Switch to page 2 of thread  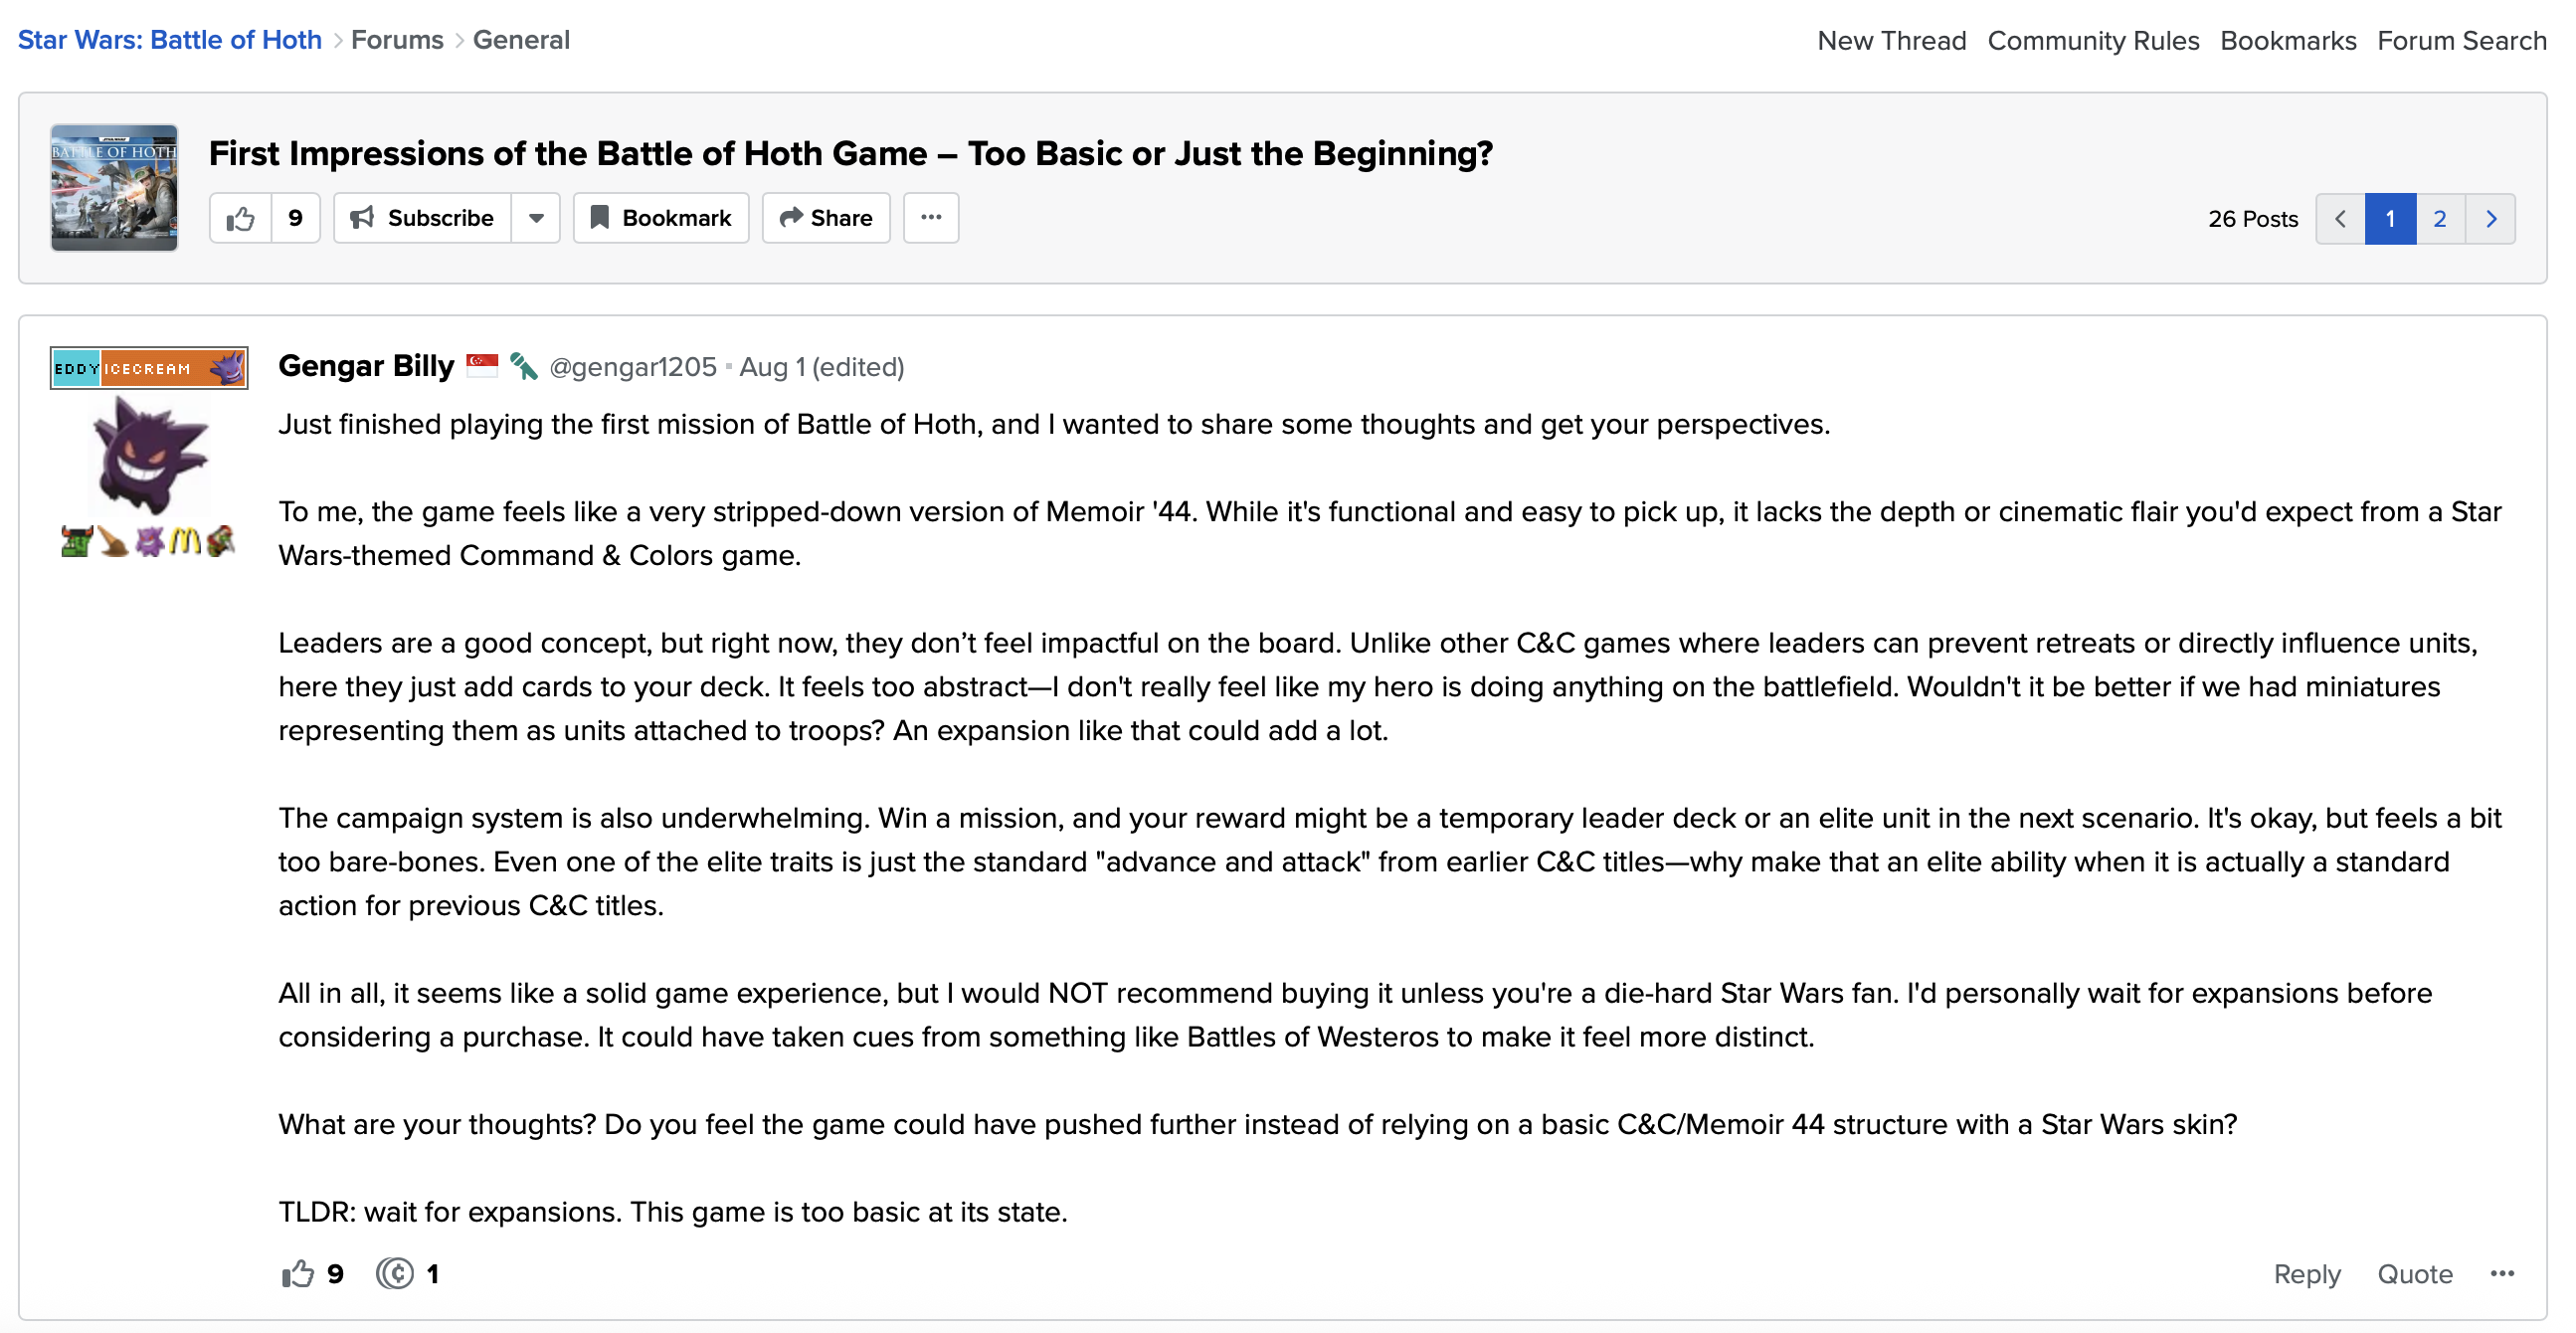click(2440, 219)
